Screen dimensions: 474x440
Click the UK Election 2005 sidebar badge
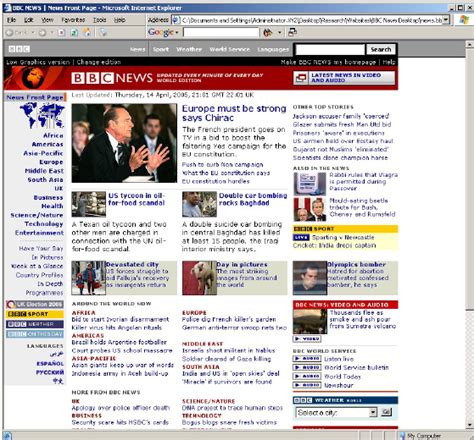click(35, 305)
